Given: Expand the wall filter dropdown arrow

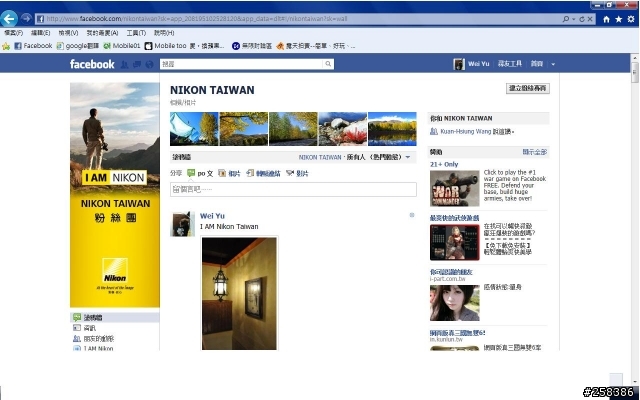Looking at the screenshot, I should pyautogui.click(x=408, y=157).
